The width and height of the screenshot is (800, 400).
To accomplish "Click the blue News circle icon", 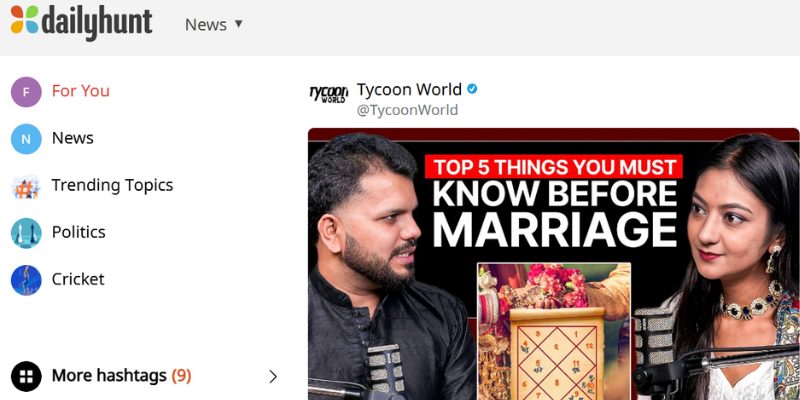I will [x=26, y=139].
